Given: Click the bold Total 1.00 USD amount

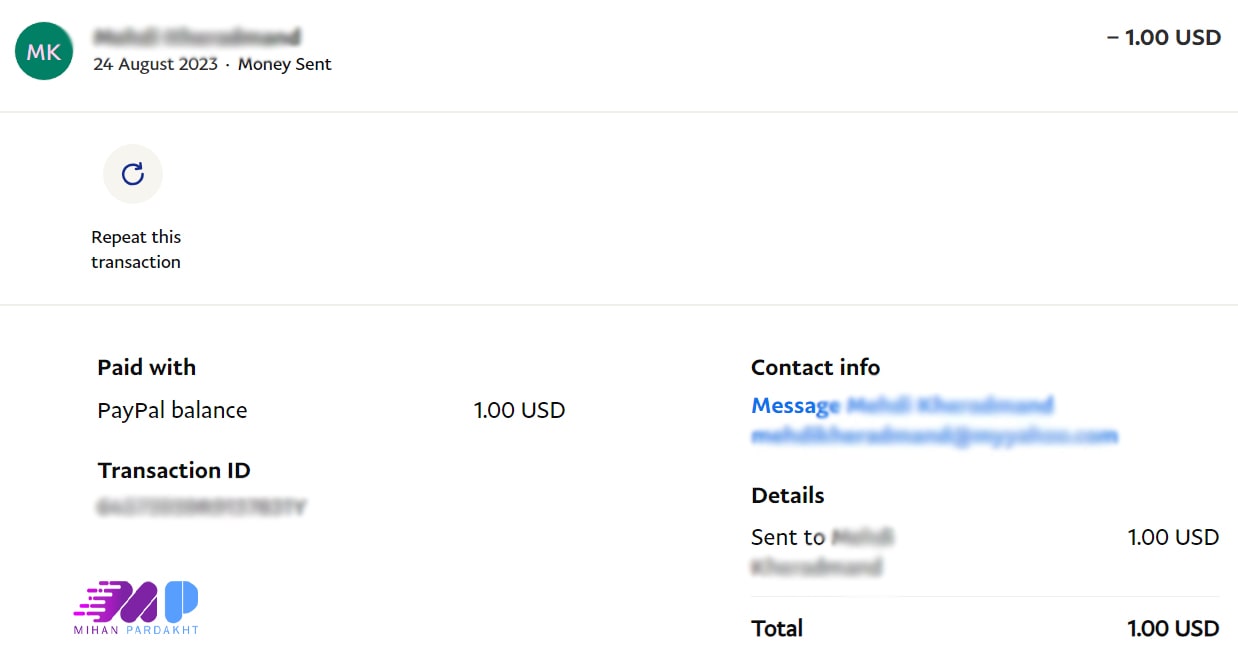Looking at the screenshot, I should pyautogui.click(x=1173, y=628).
